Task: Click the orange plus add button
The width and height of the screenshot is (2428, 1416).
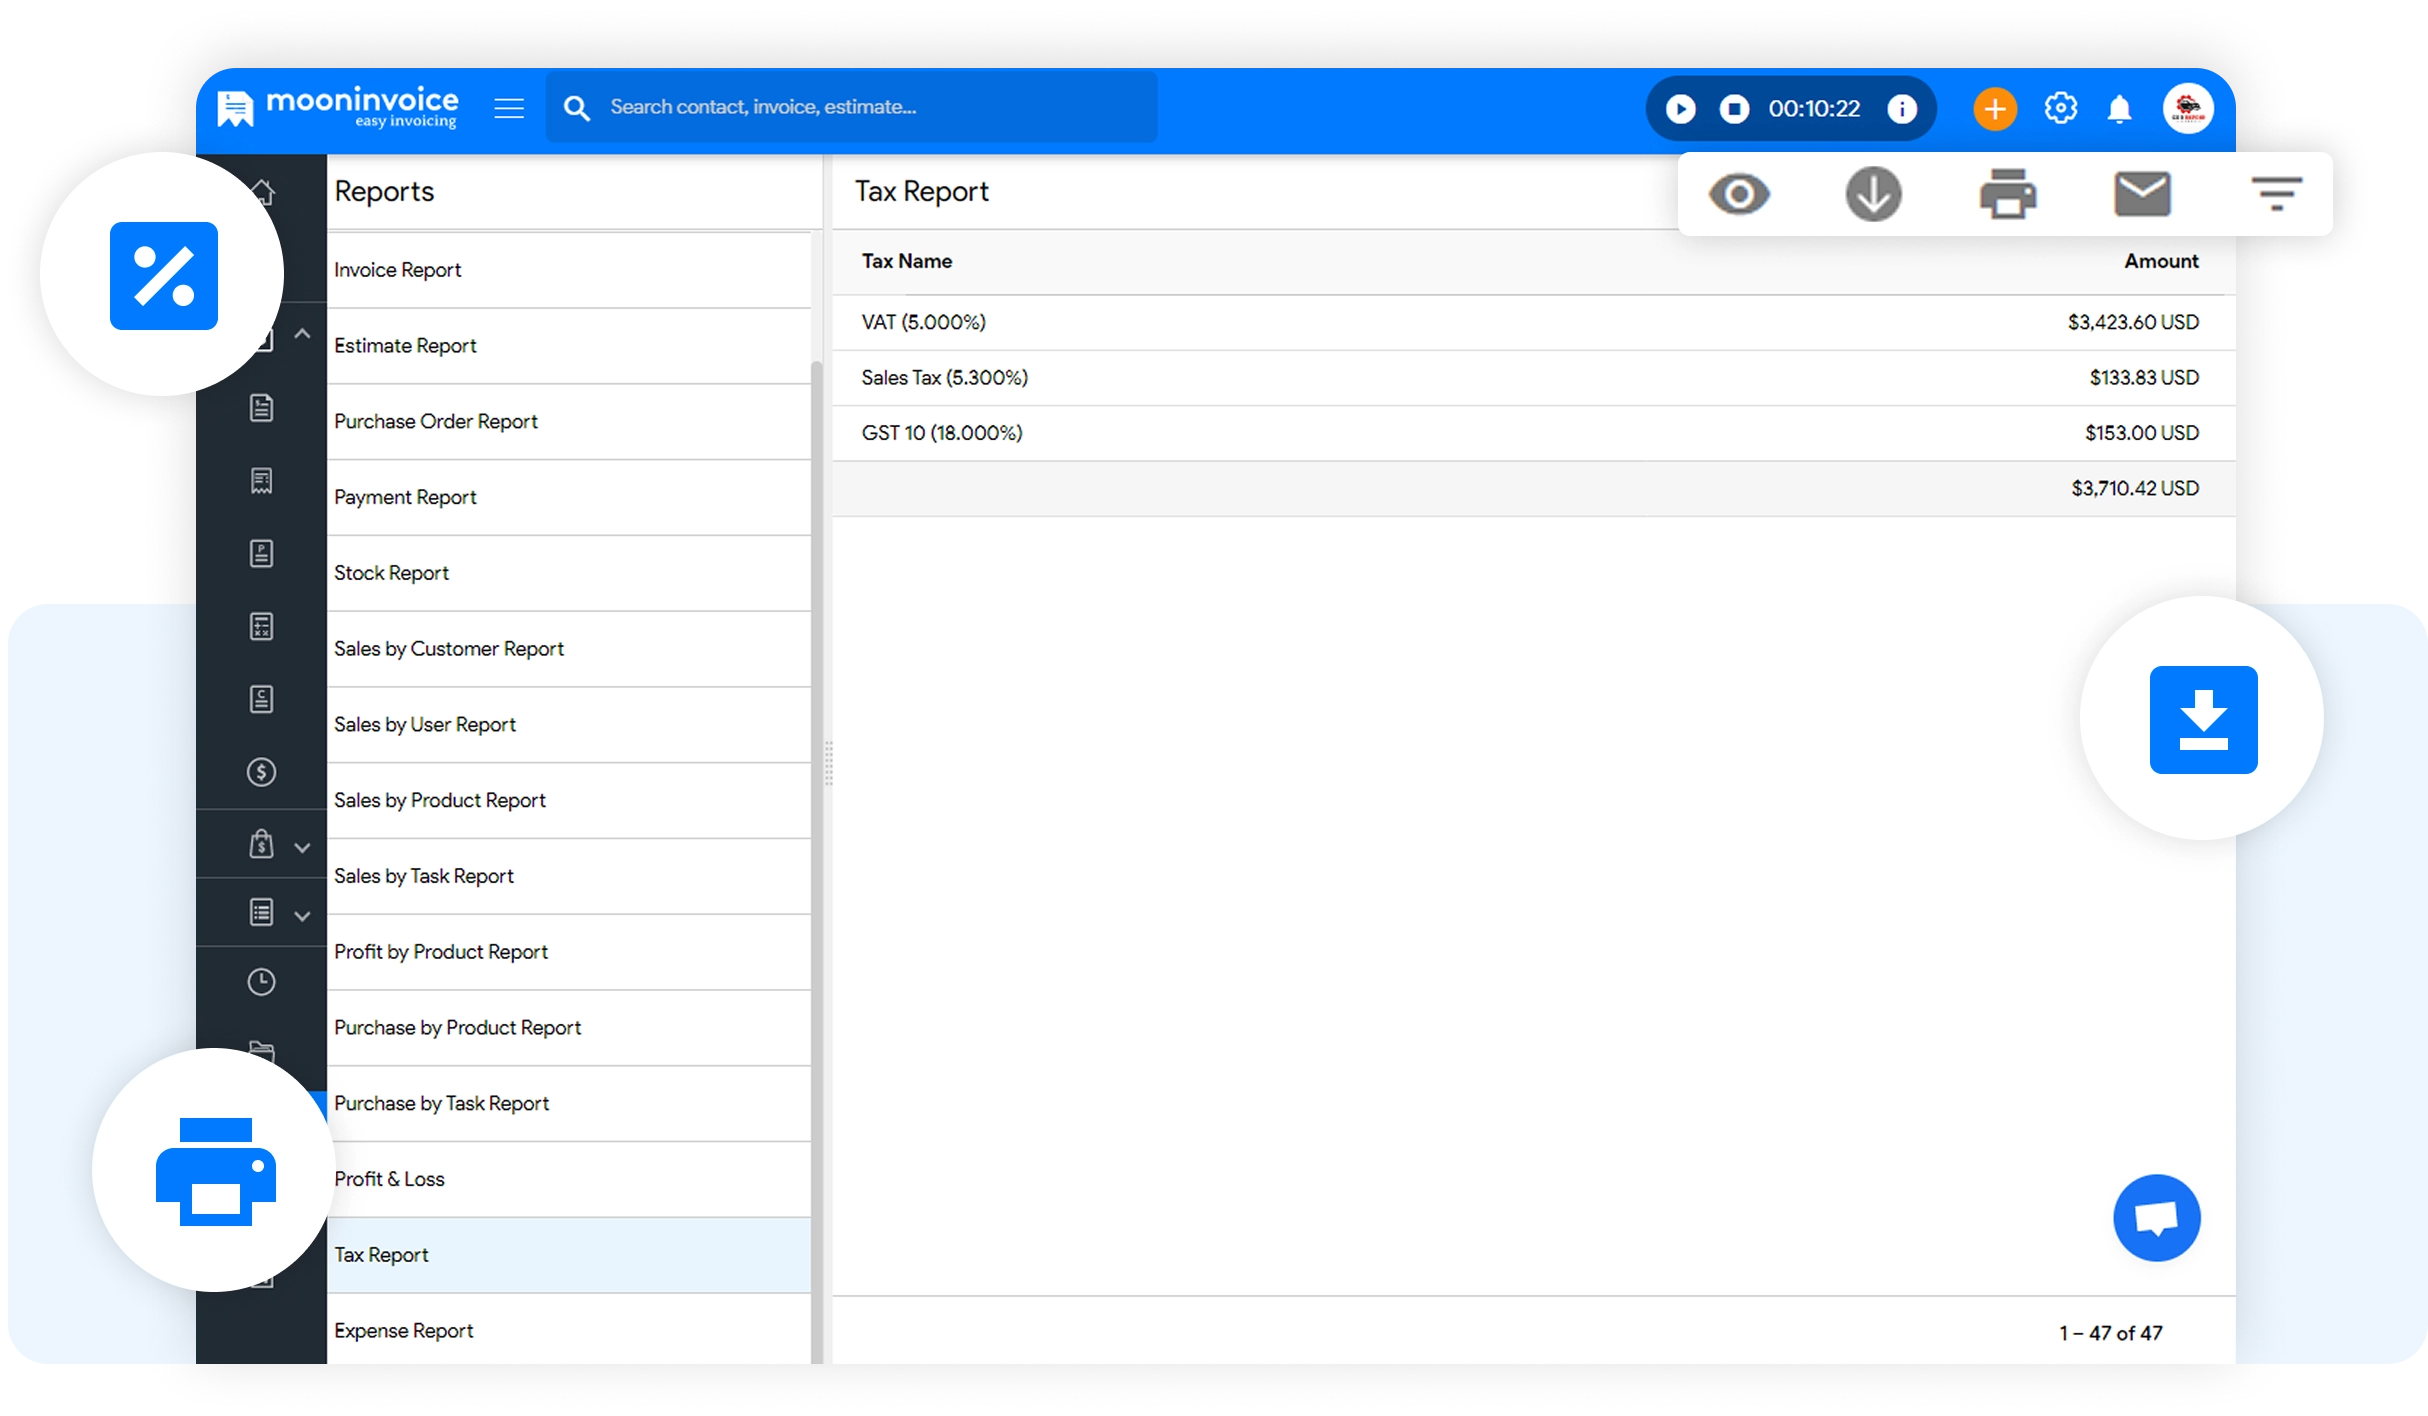Action: (x=1994, y=109)
